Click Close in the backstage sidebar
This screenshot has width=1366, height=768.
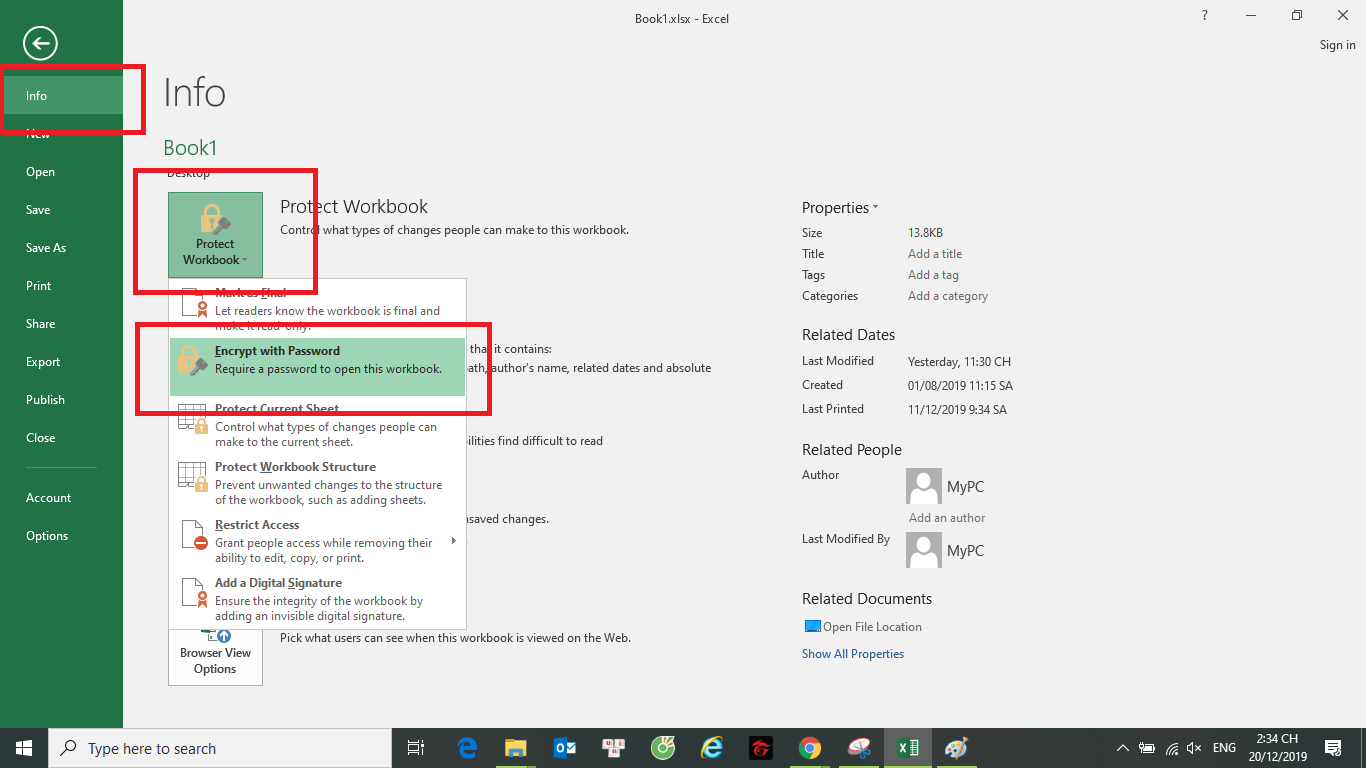tap(61, 438)
